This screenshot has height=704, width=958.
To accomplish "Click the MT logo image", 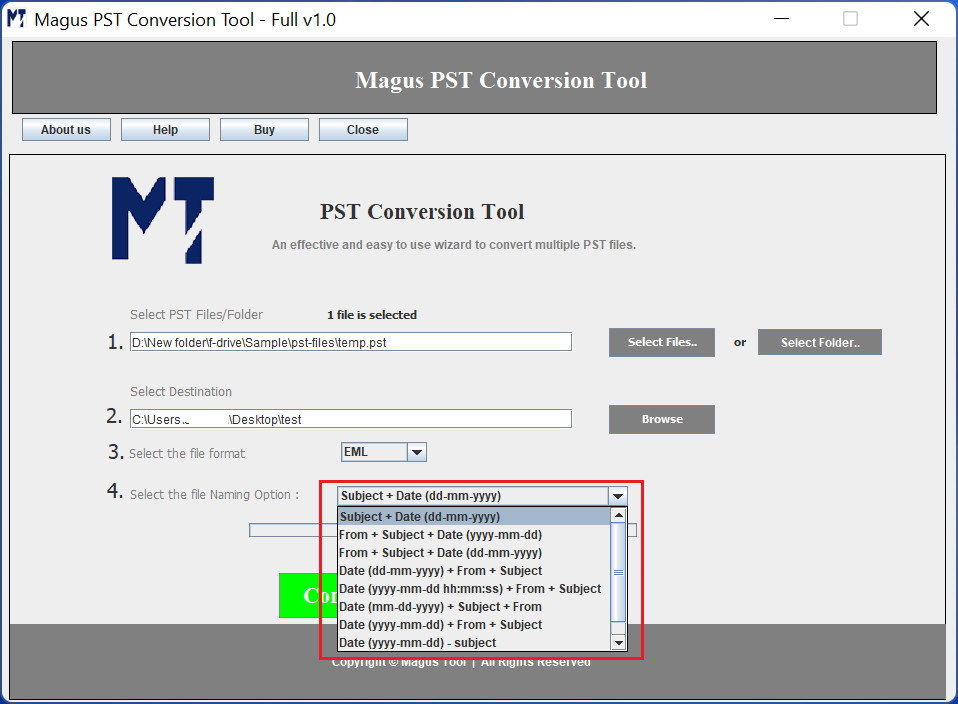I will [162, 220].
